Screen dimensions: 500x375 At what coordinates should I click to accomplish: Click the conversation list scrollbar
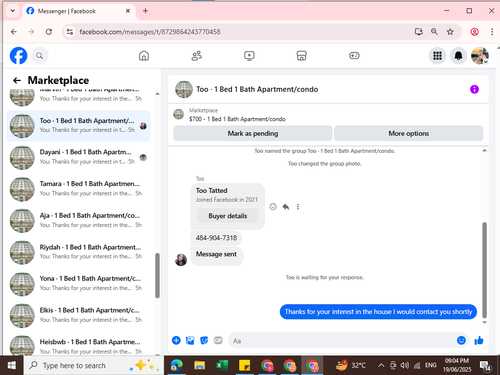(x=157, y=275)
